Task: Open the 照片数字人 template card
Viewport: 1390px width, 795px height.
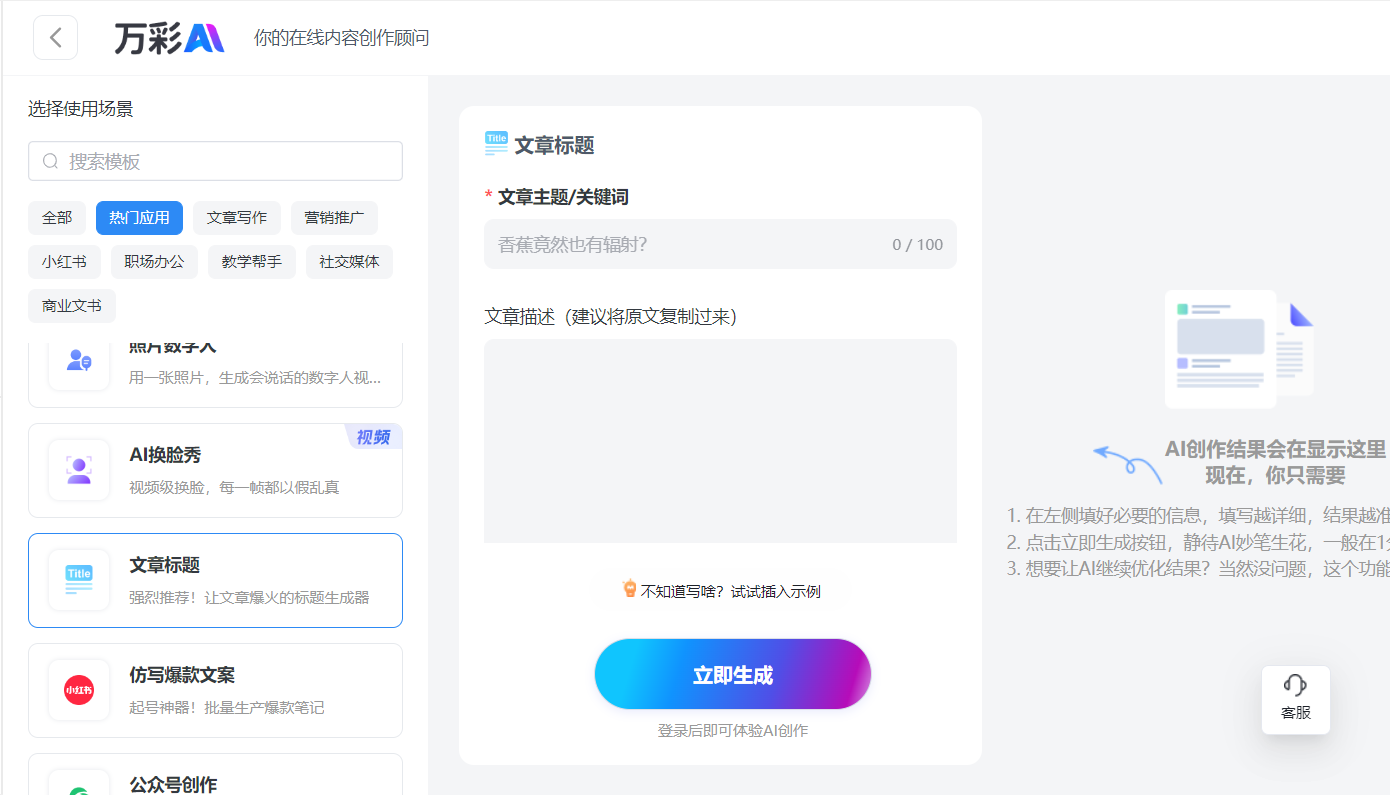Action: (x=215, y=374)
